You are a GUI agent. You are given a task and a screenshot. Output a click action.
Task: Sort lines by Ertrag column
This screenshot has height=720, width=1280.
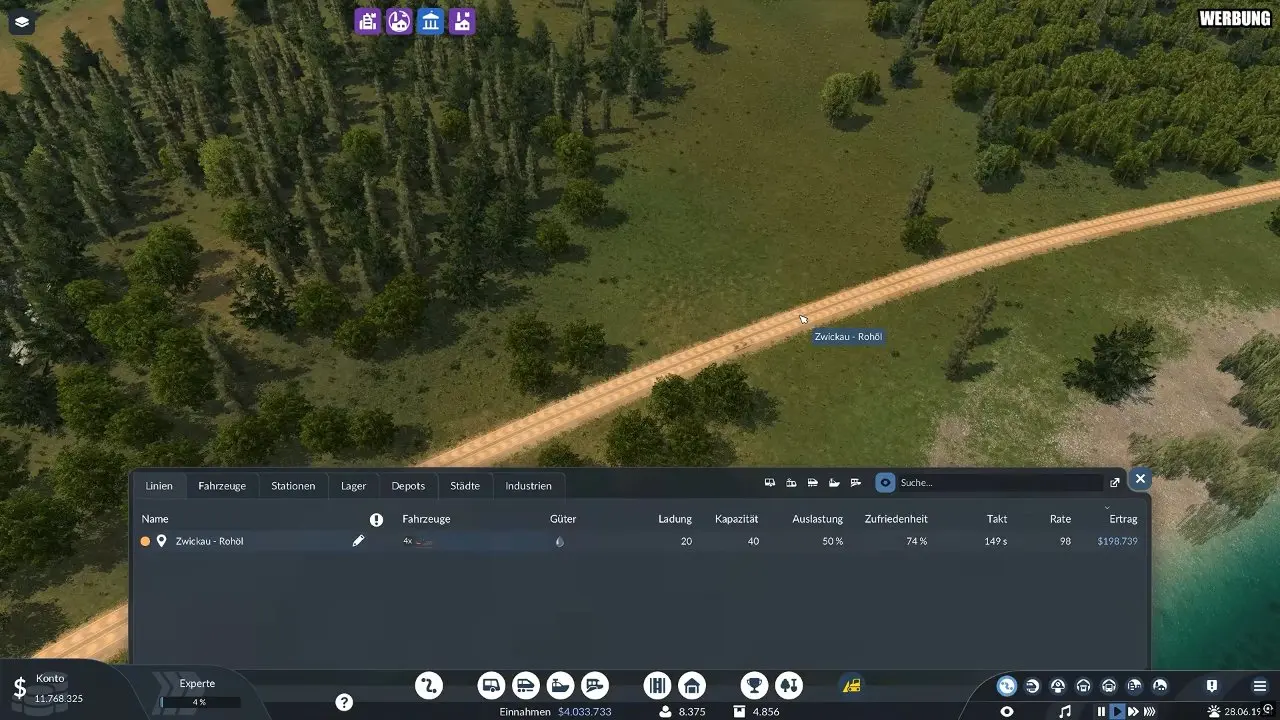[1123, 519]
